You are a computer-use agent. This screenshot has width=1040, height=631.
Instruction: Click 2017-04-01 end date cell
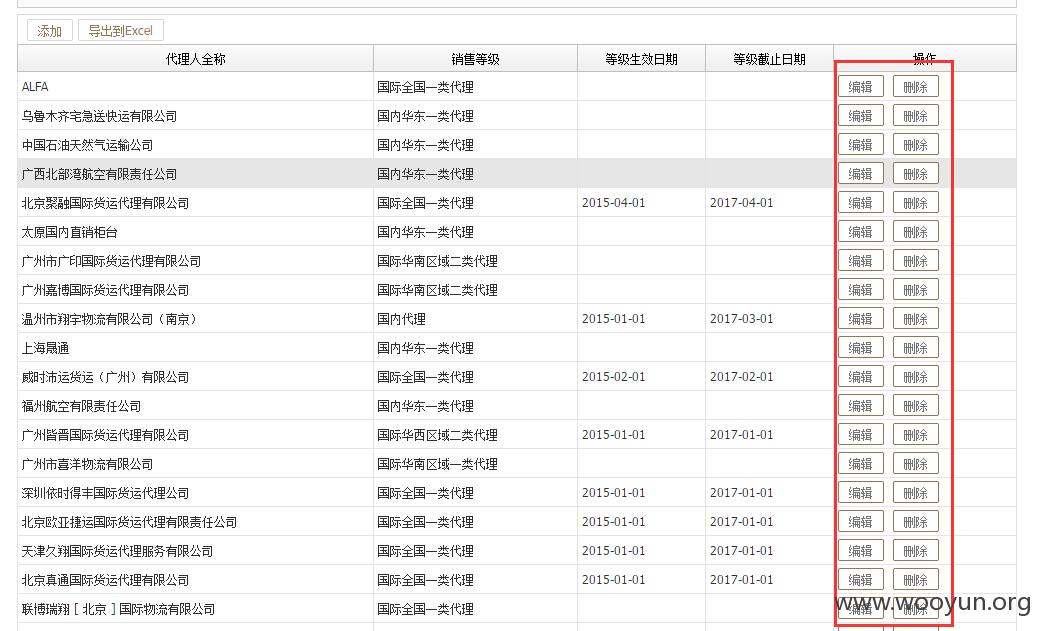point(769,203)
